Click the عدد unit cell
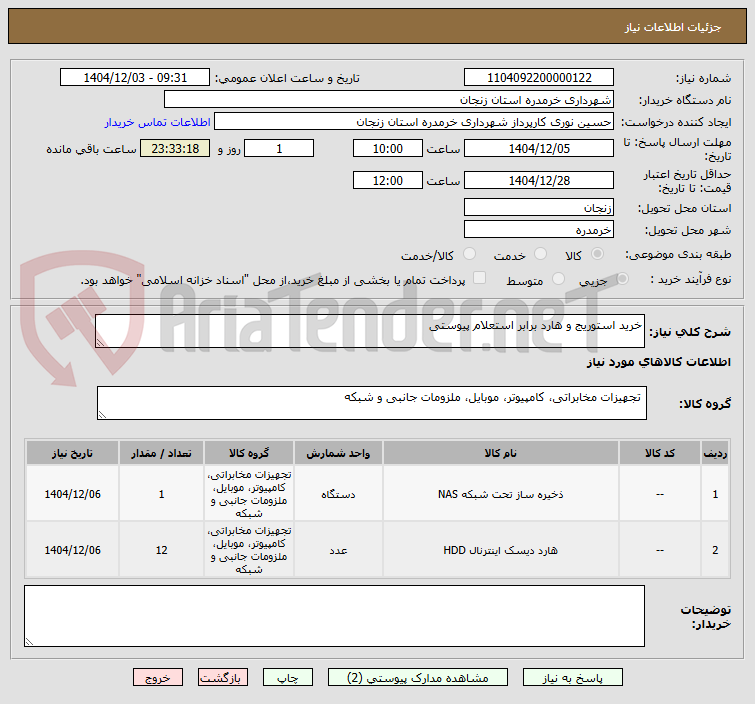Viewport: 755px width, 704px height. pos(338,550)
